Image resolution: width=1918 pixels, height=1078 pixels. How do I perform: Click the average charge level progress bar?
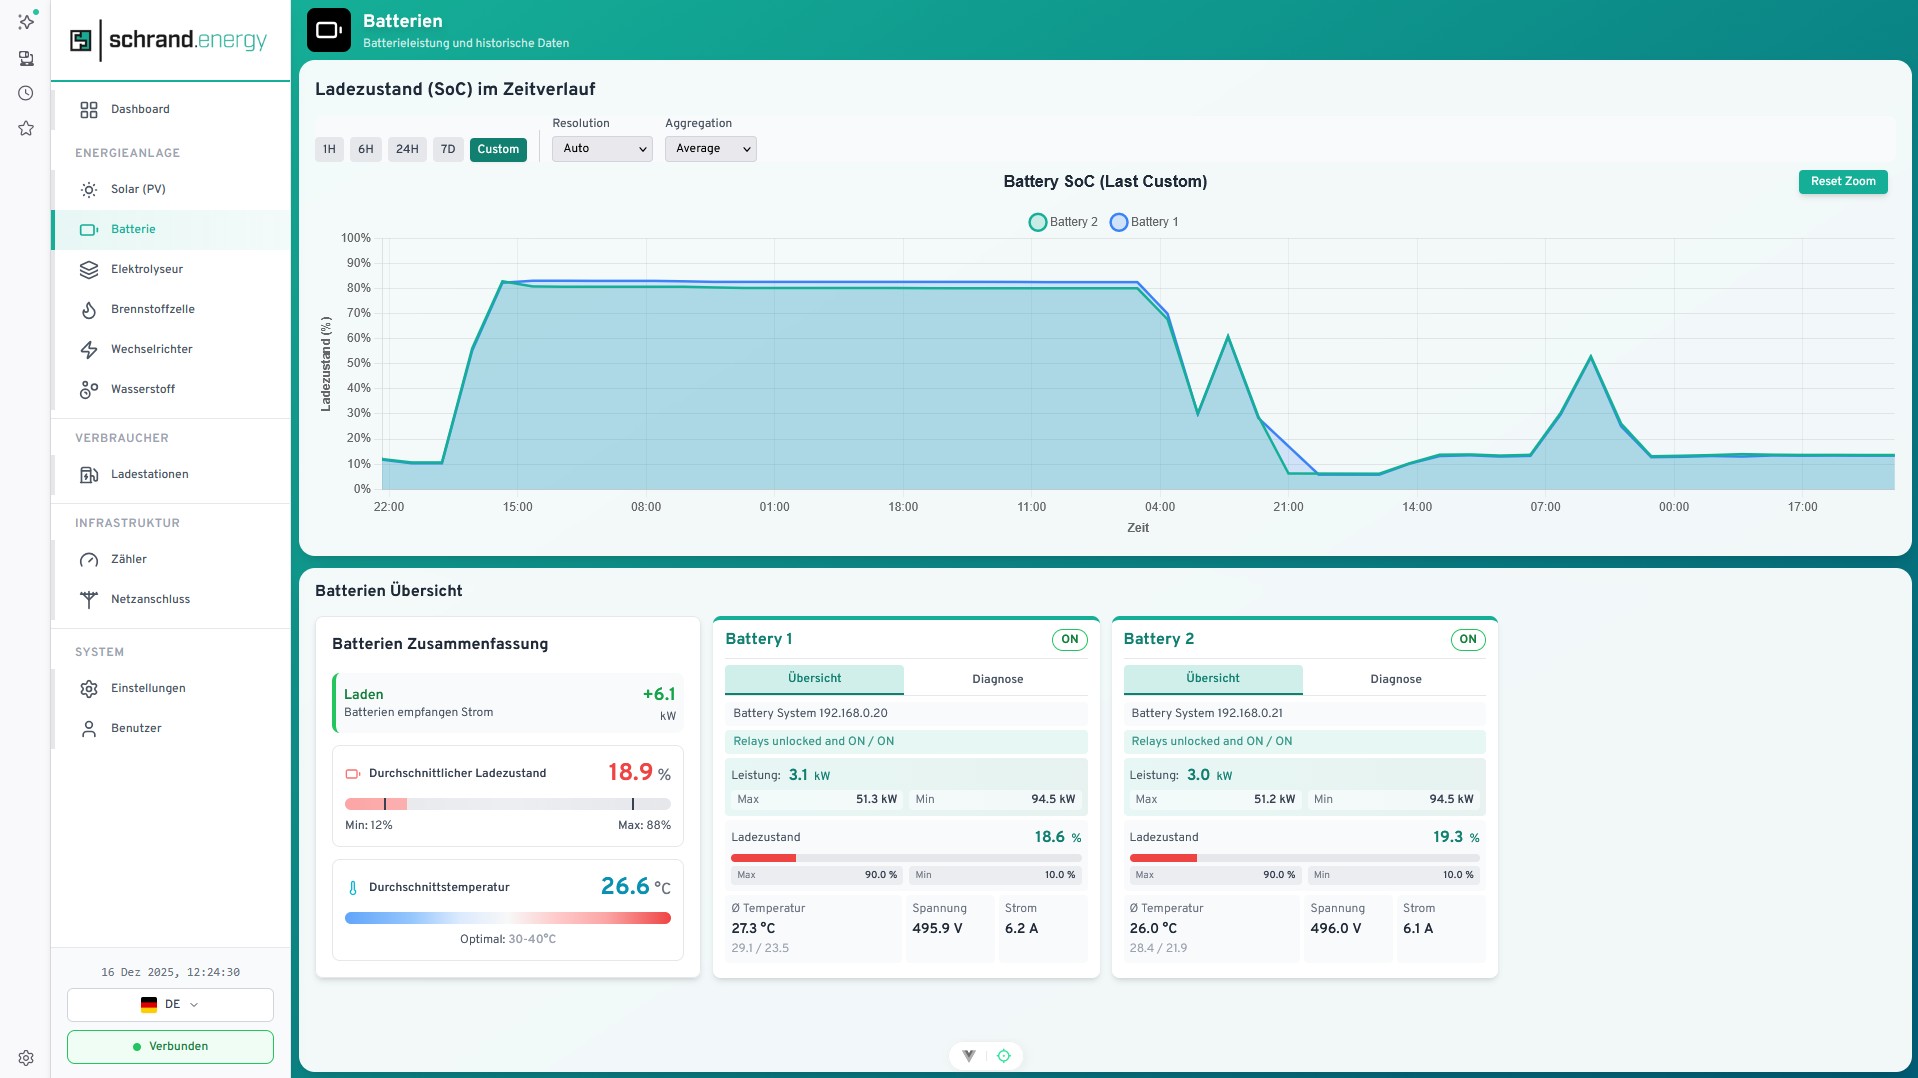point(507,804)
